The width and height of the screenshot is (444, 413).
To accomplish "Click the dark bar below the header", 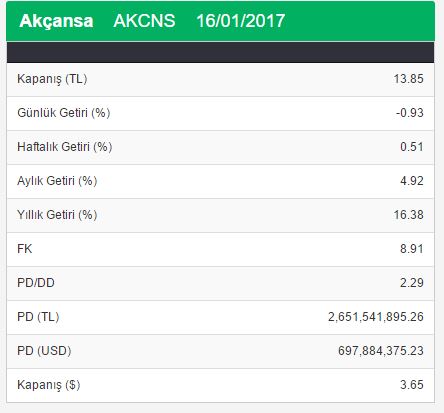I will click(221, 52).
